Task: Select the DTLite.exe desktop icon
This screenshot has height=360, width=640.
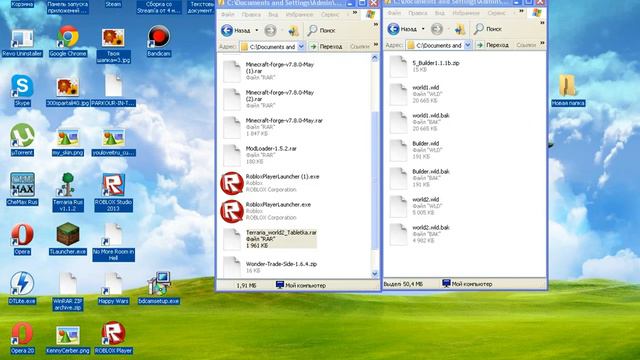Action: (22, 289)
